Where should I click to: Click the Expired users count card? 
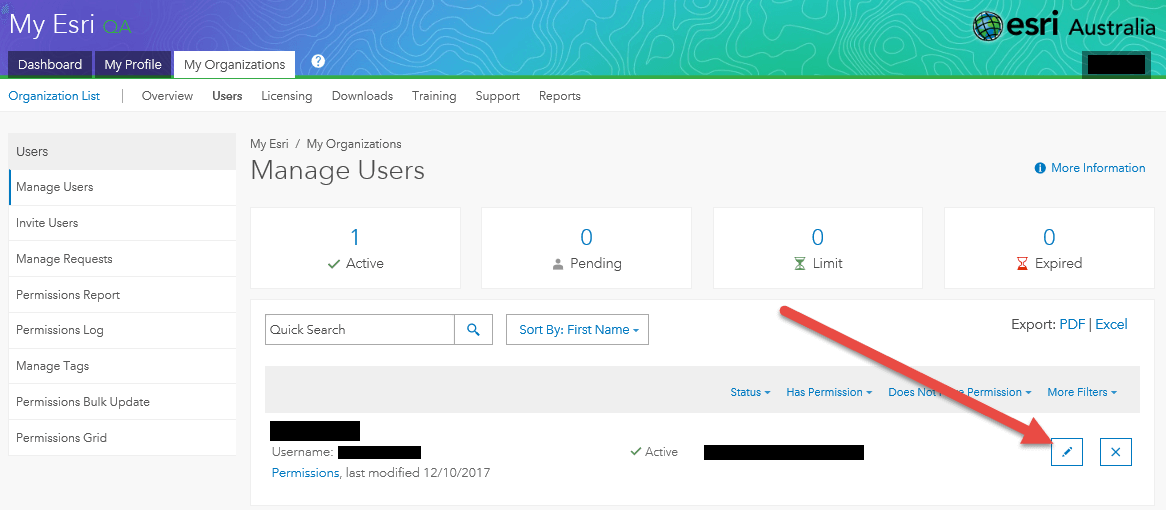click(1049, 248)
